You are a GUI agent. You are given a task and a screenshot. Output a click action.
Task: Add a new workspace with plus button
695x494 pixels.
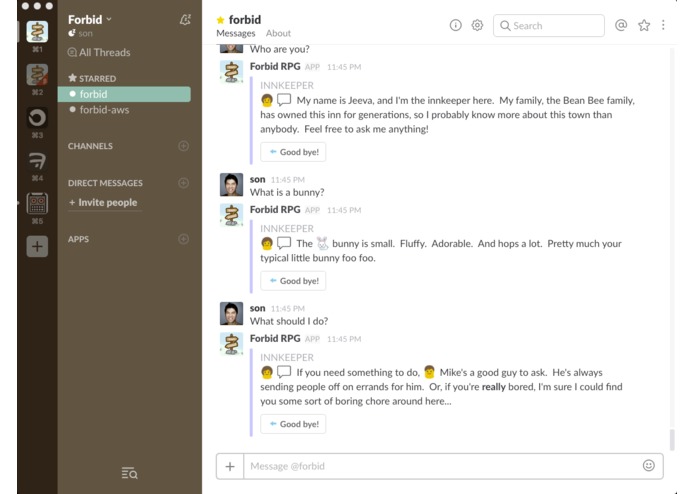[37, 246]
